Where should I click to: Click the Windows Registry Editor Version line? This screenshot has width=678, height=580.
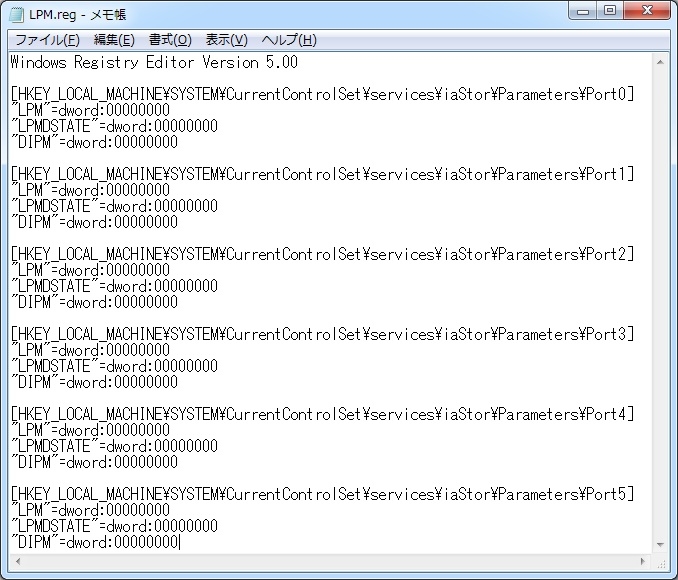pos(154,62)
